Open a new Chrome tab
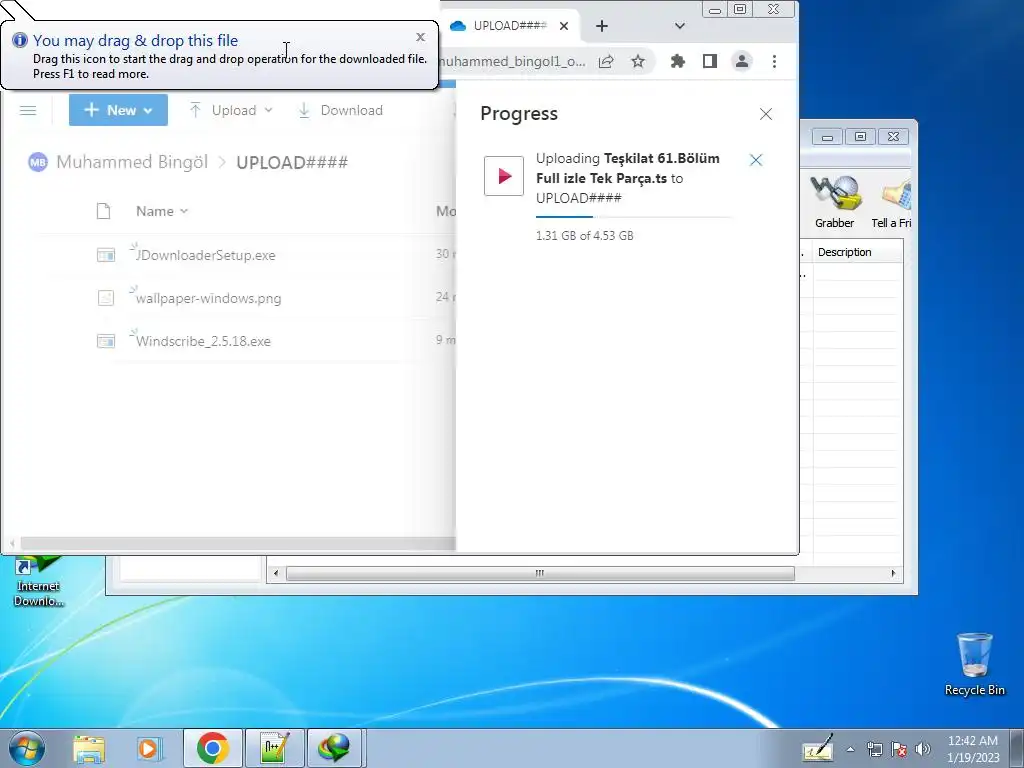This screenshot has height=768, width=1024. click(601, 26)
